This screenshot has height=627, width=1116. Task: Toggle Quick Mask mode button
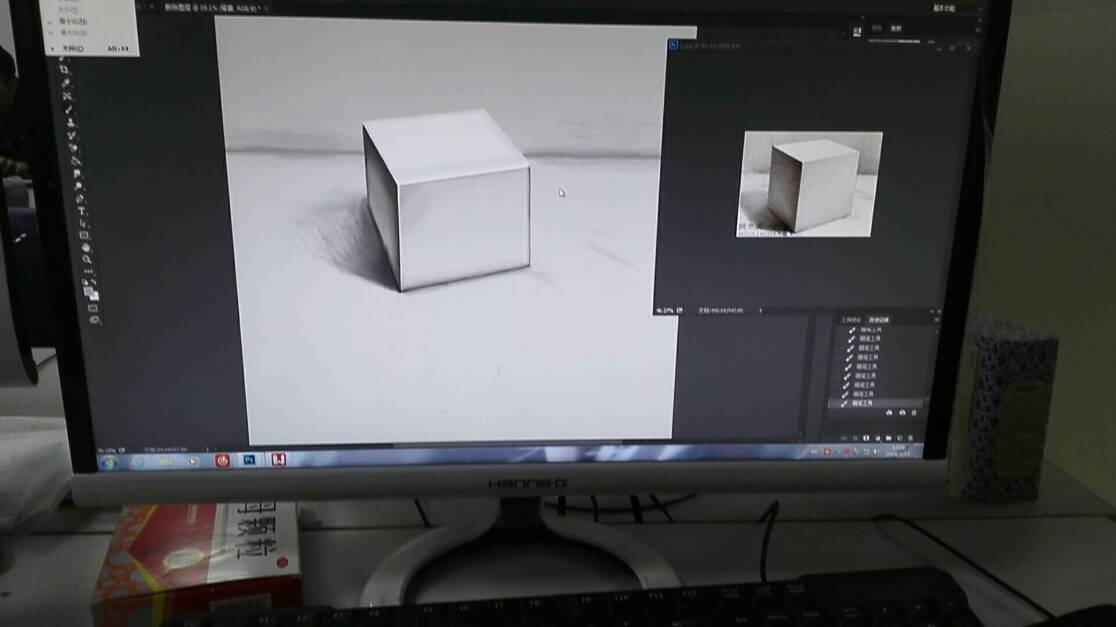(x=93, y=307)
